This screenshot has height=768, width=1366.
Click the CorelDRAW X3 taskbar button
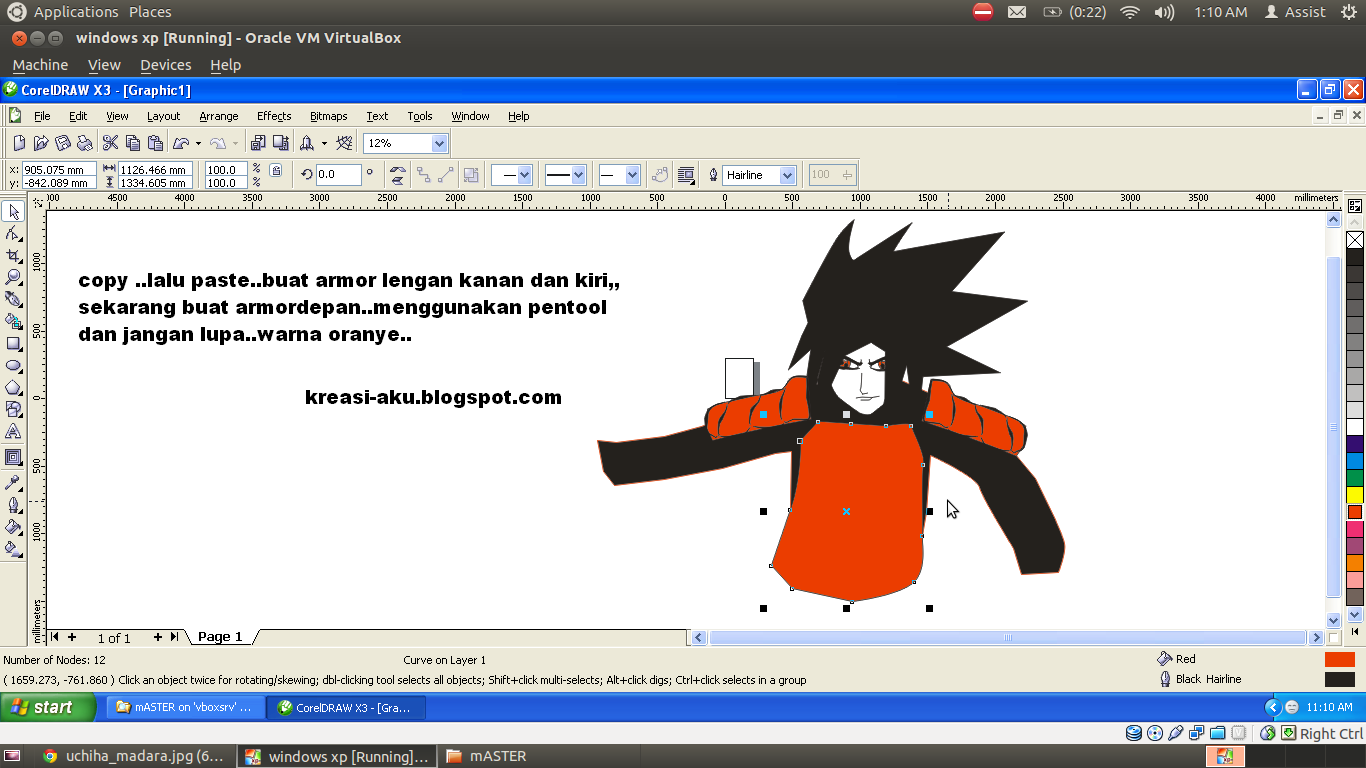point(347,707)
